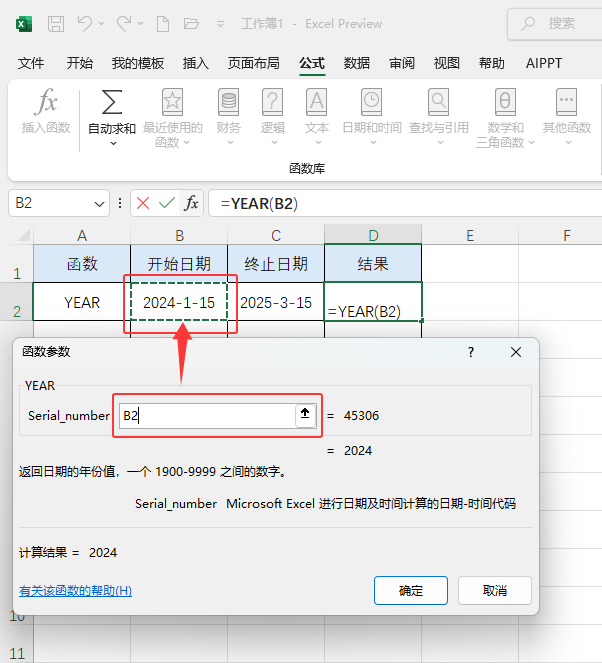Open the 财务 functions icon

point(229,102)
